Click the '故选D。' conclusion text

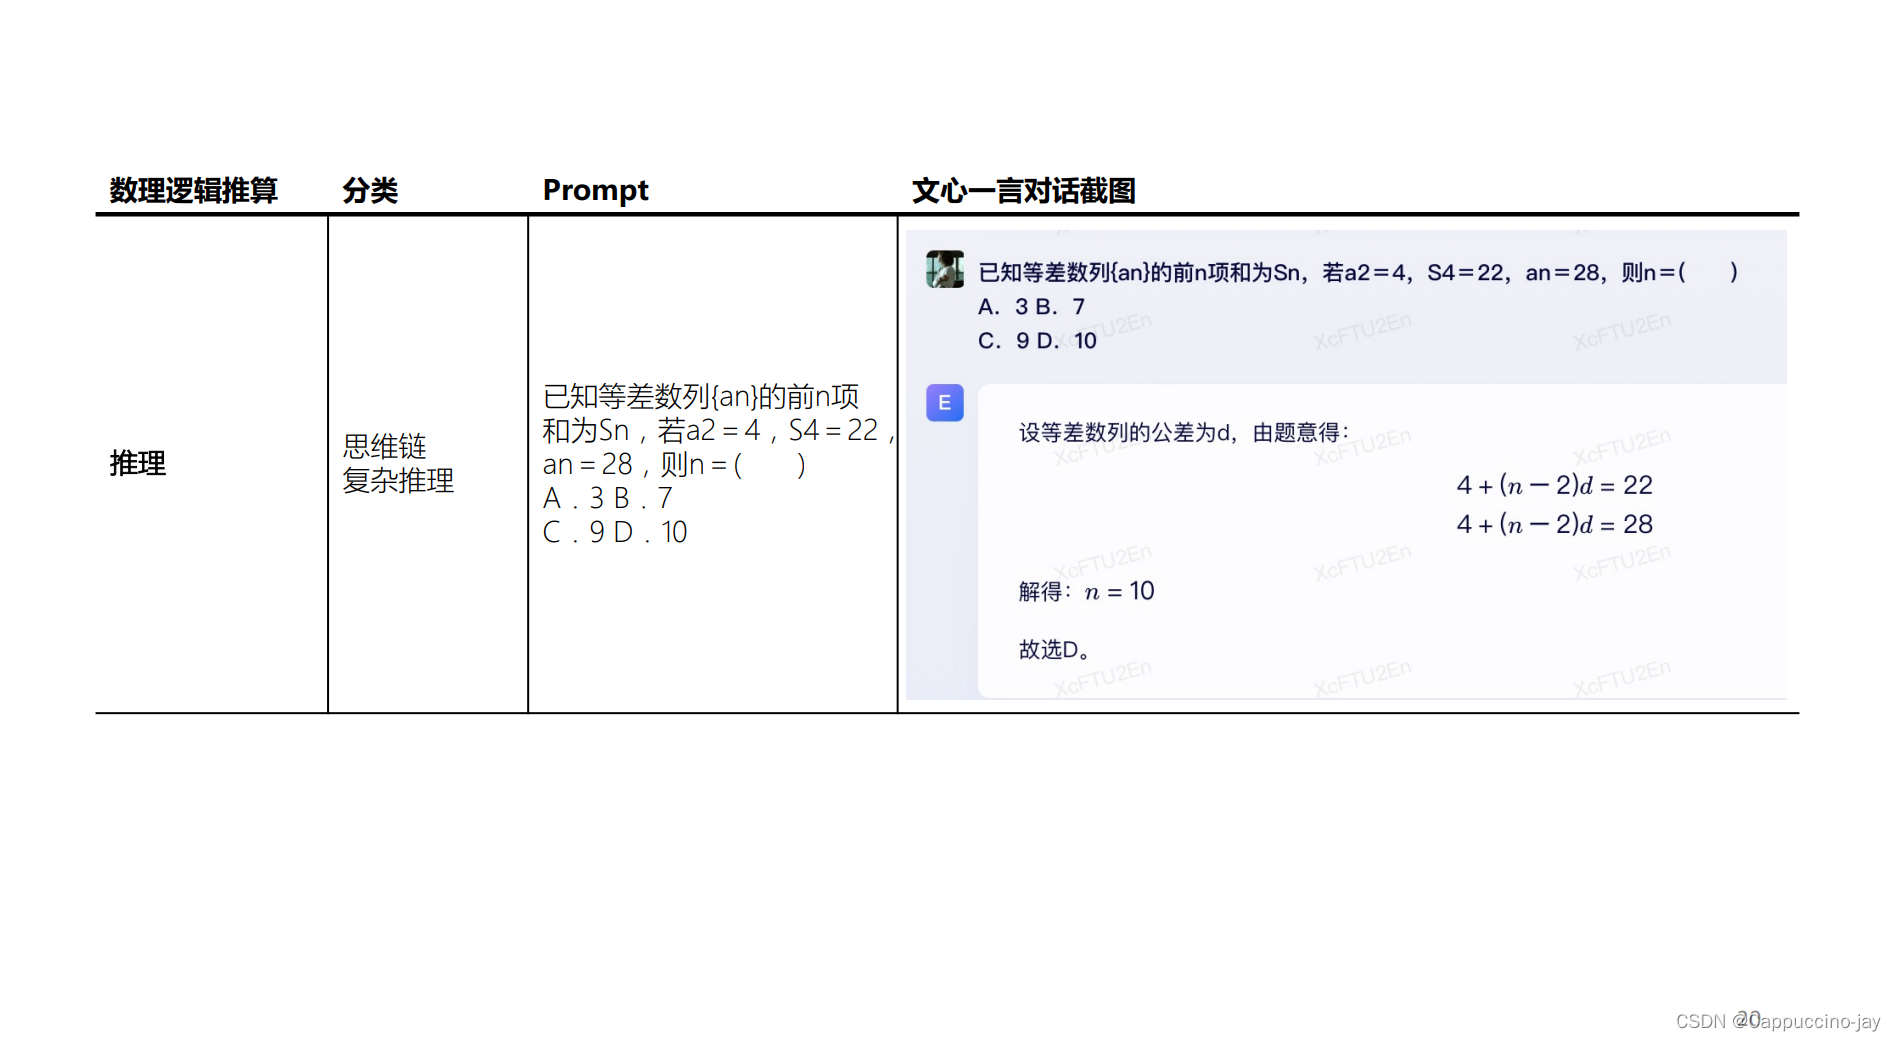click(1054, 649)
